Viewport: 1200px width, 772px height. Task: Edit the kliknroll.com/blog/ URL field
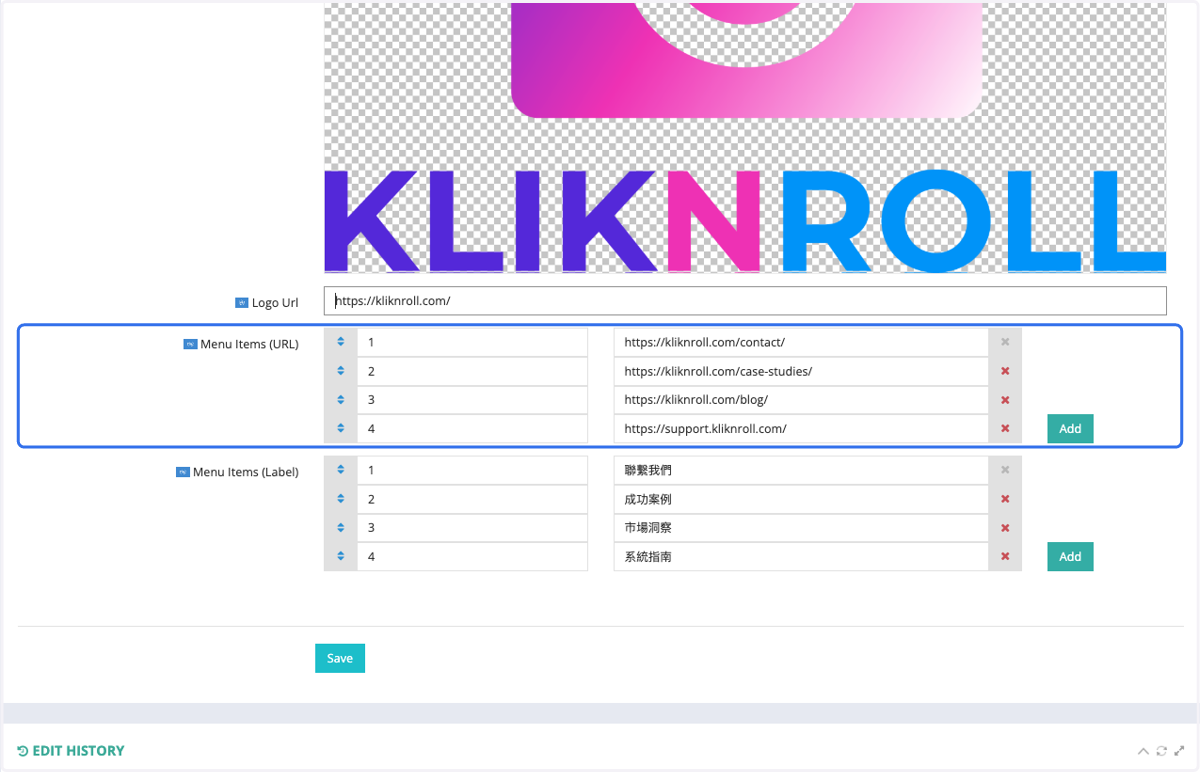tap(801, 400)
